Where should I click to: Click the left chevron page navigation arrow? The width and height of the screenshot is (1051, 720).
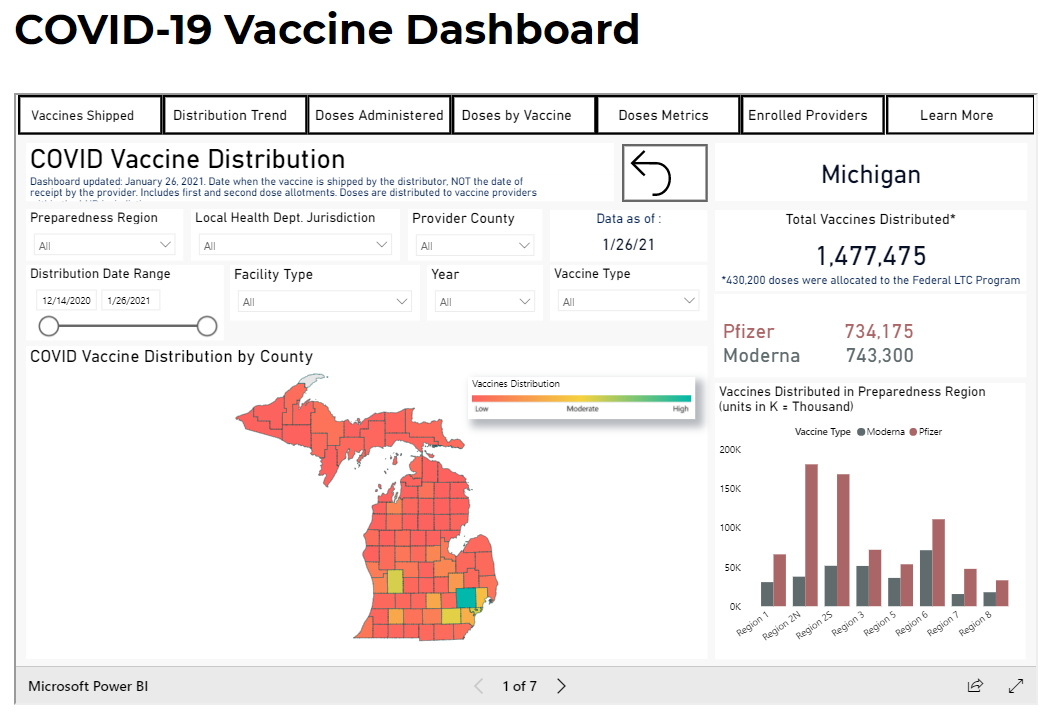478,686
